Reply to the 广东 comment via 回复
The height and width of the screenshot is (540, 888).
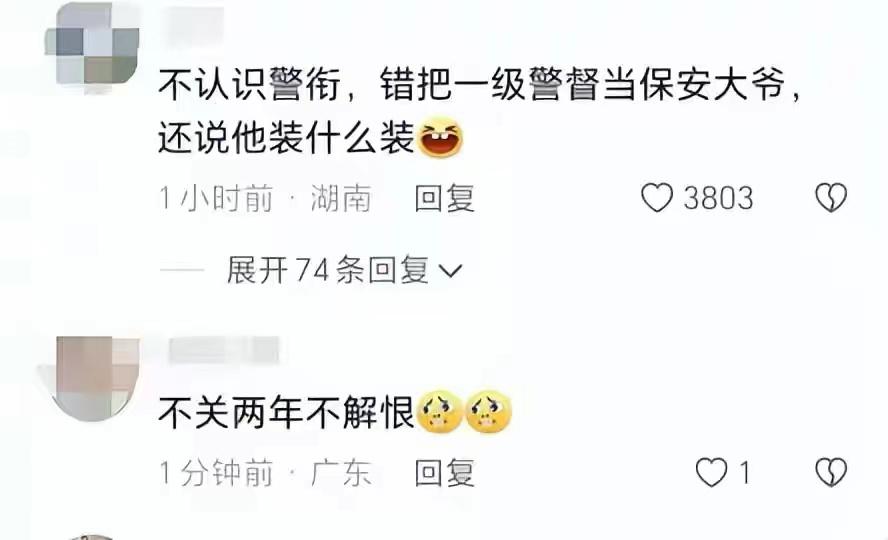445,473
